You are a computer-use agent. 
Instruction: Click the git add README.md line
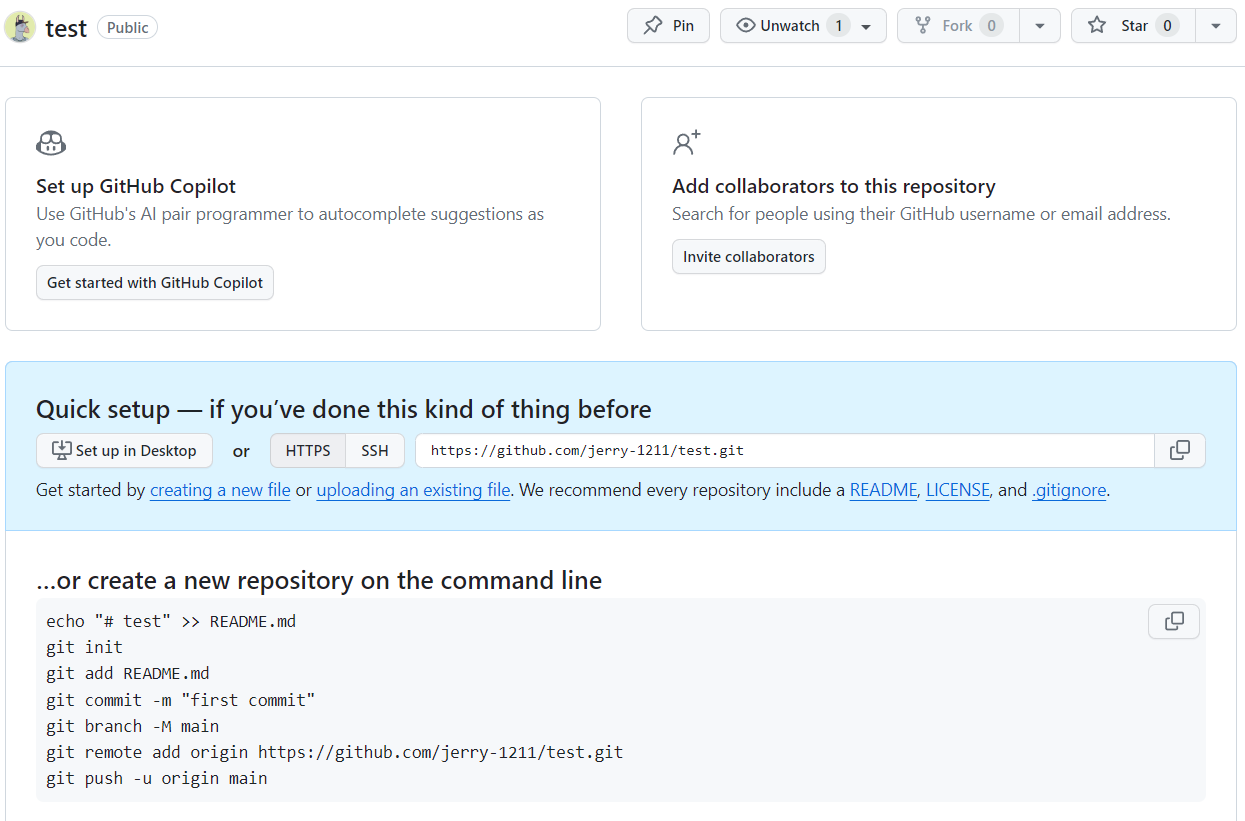tap(128, 673)
